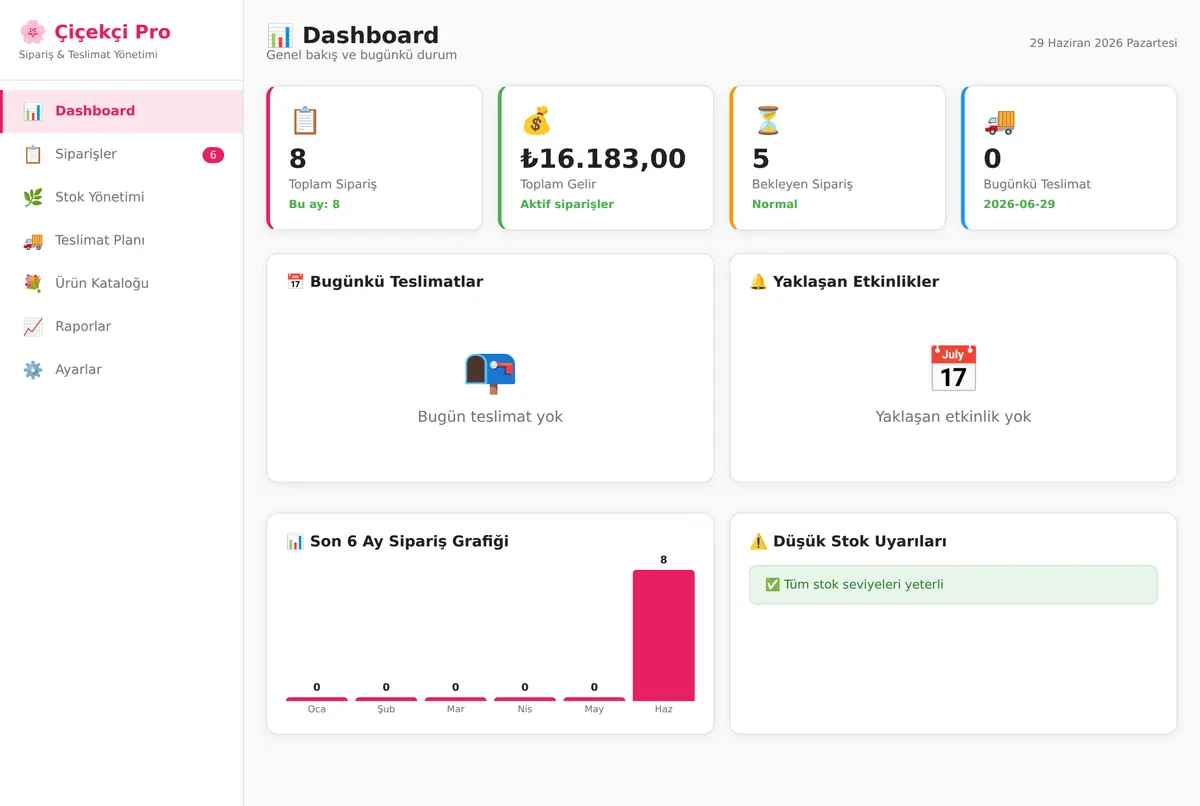Click "Tüm stok seviyeleri yeterli" message
The image size is (1200, 806).
pos(864,585)
